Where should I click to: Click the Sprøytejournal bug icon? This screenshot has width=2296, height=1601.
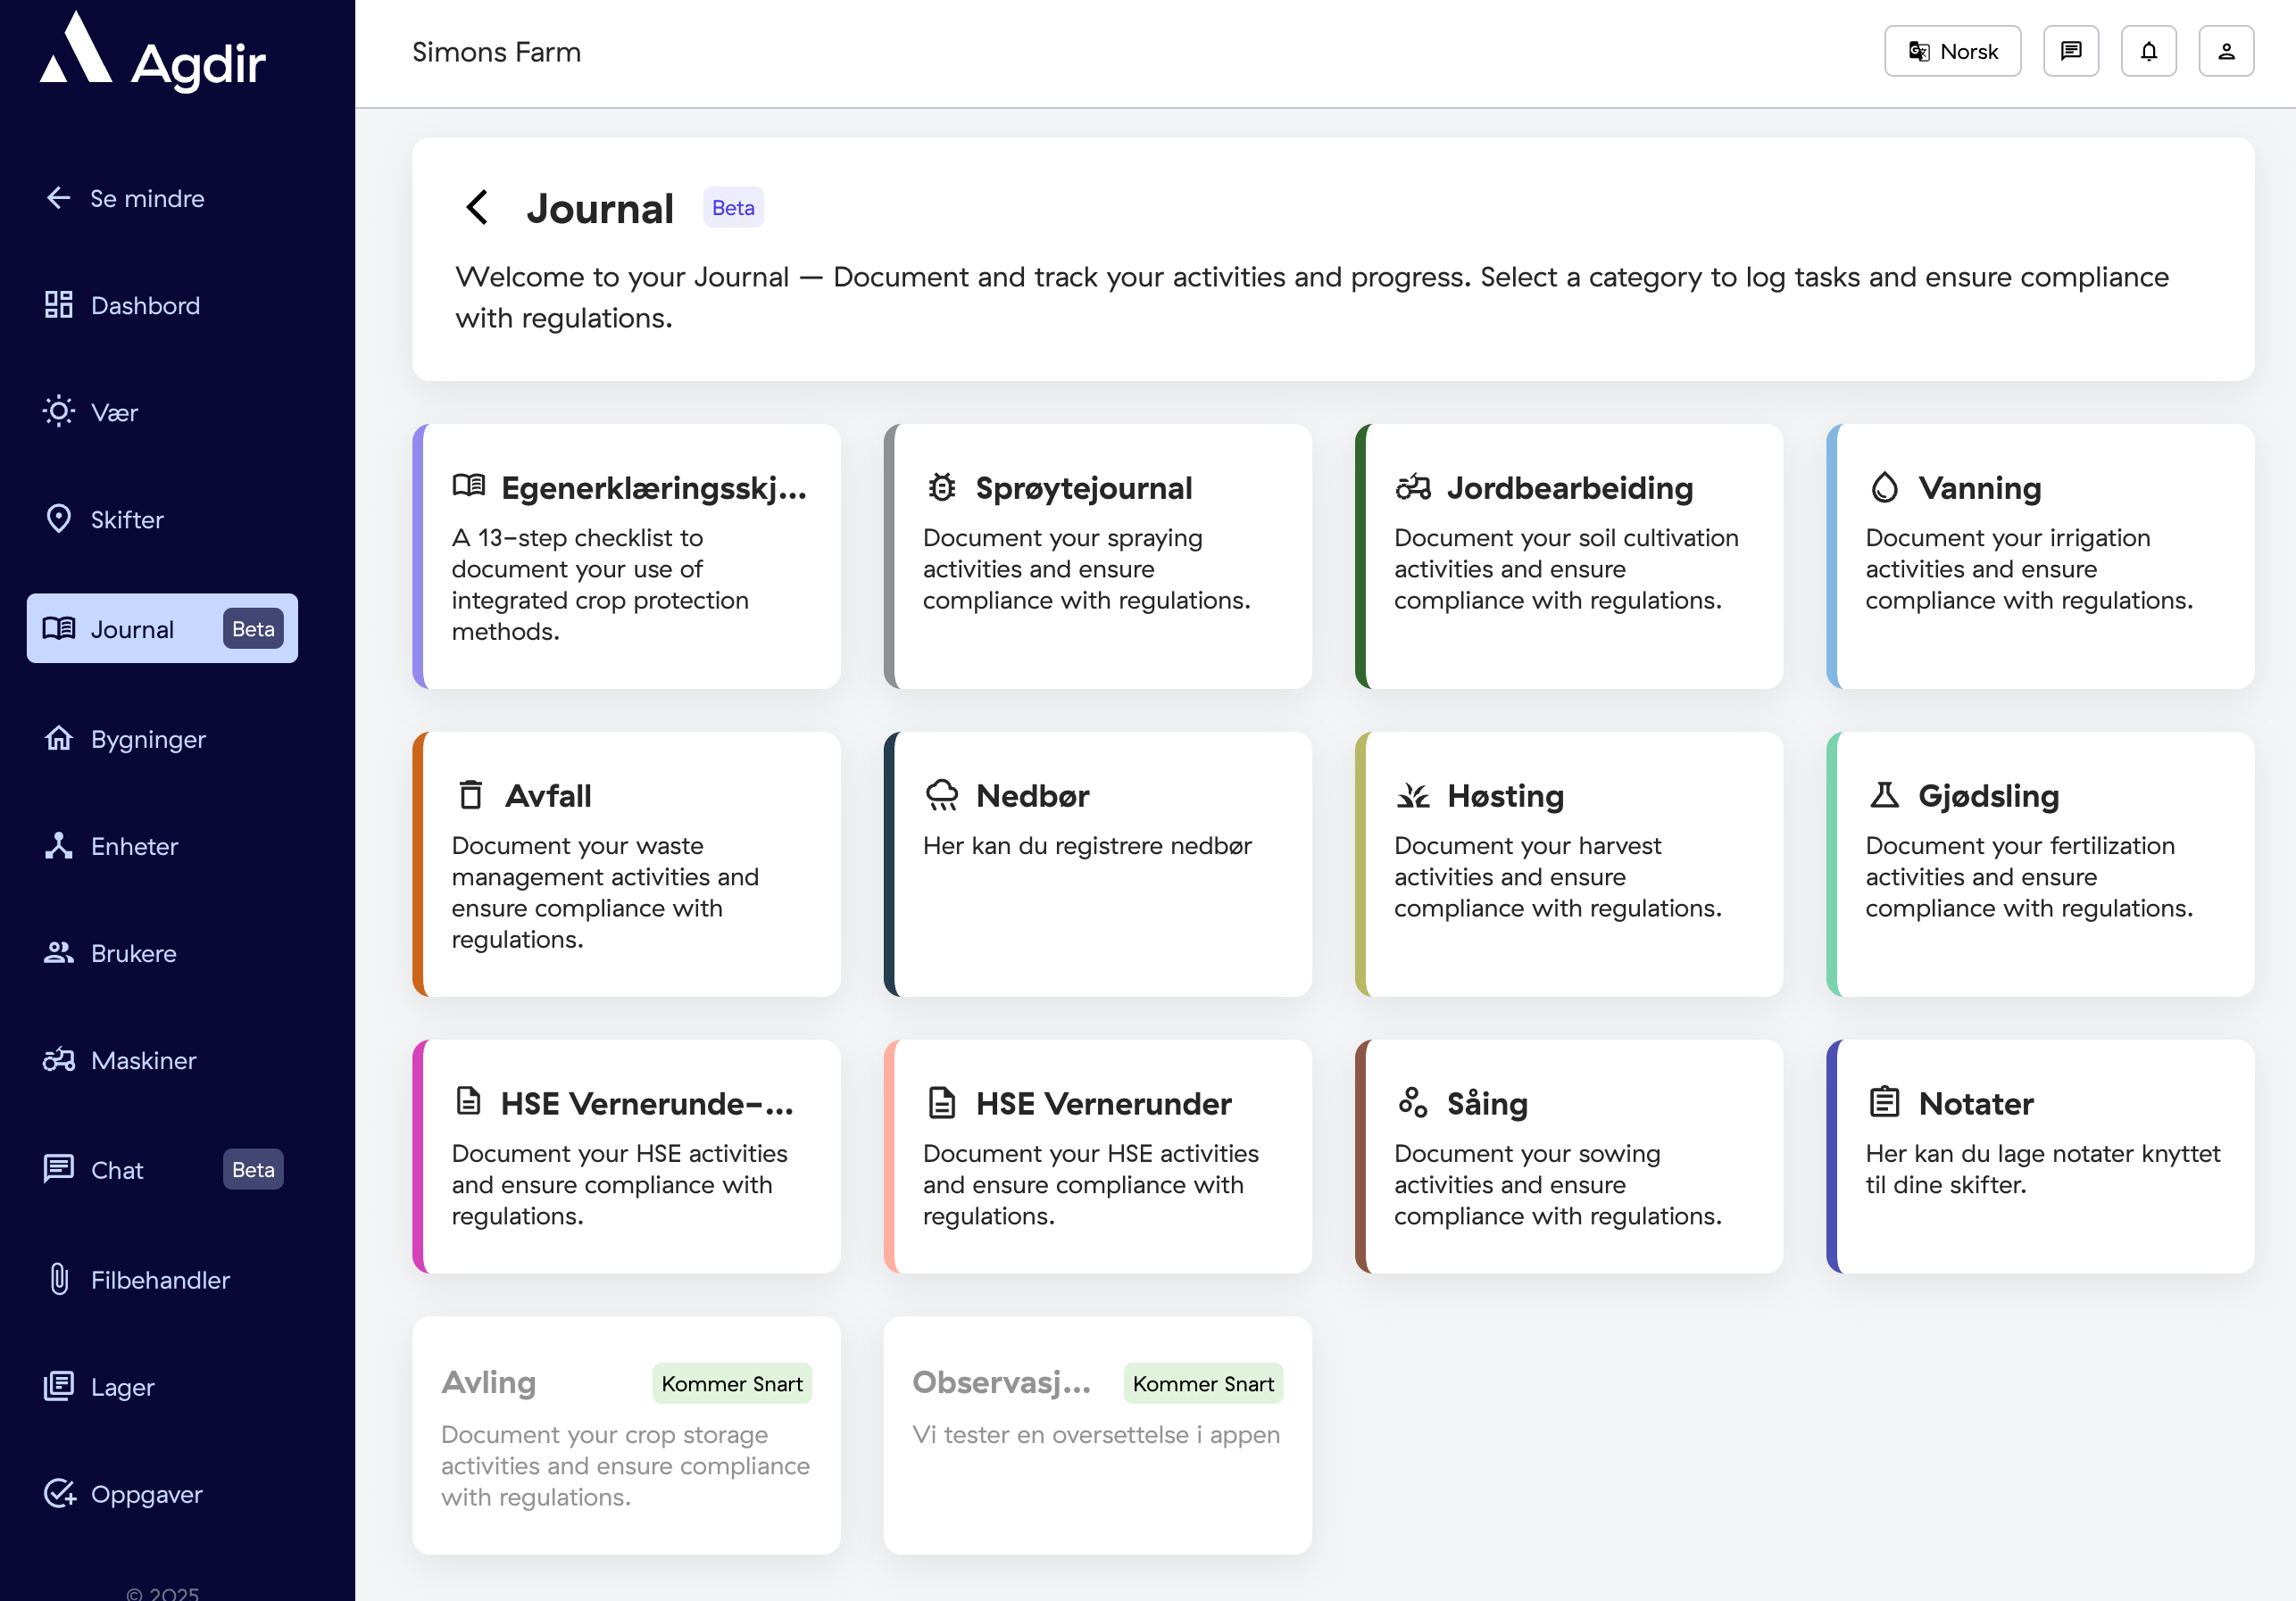(941, 487)
